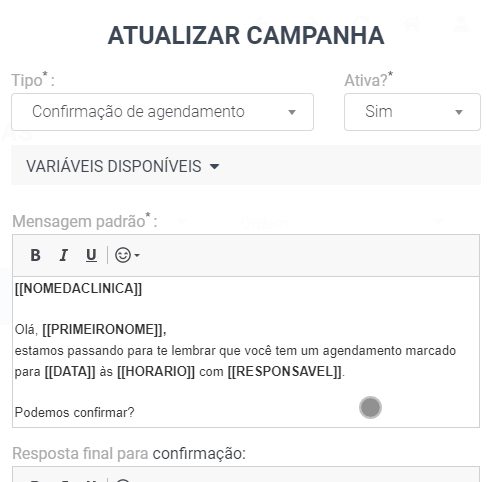Apply underline formatting in message editor
The image size is (494, 482).
(91, 255)
